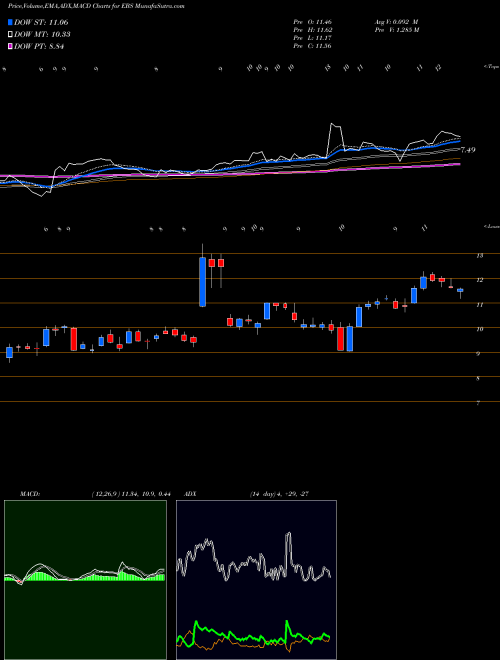This screenshot has height=660, width=500.
Task: Click the 12 price axis label
Action: pos(479,280)
